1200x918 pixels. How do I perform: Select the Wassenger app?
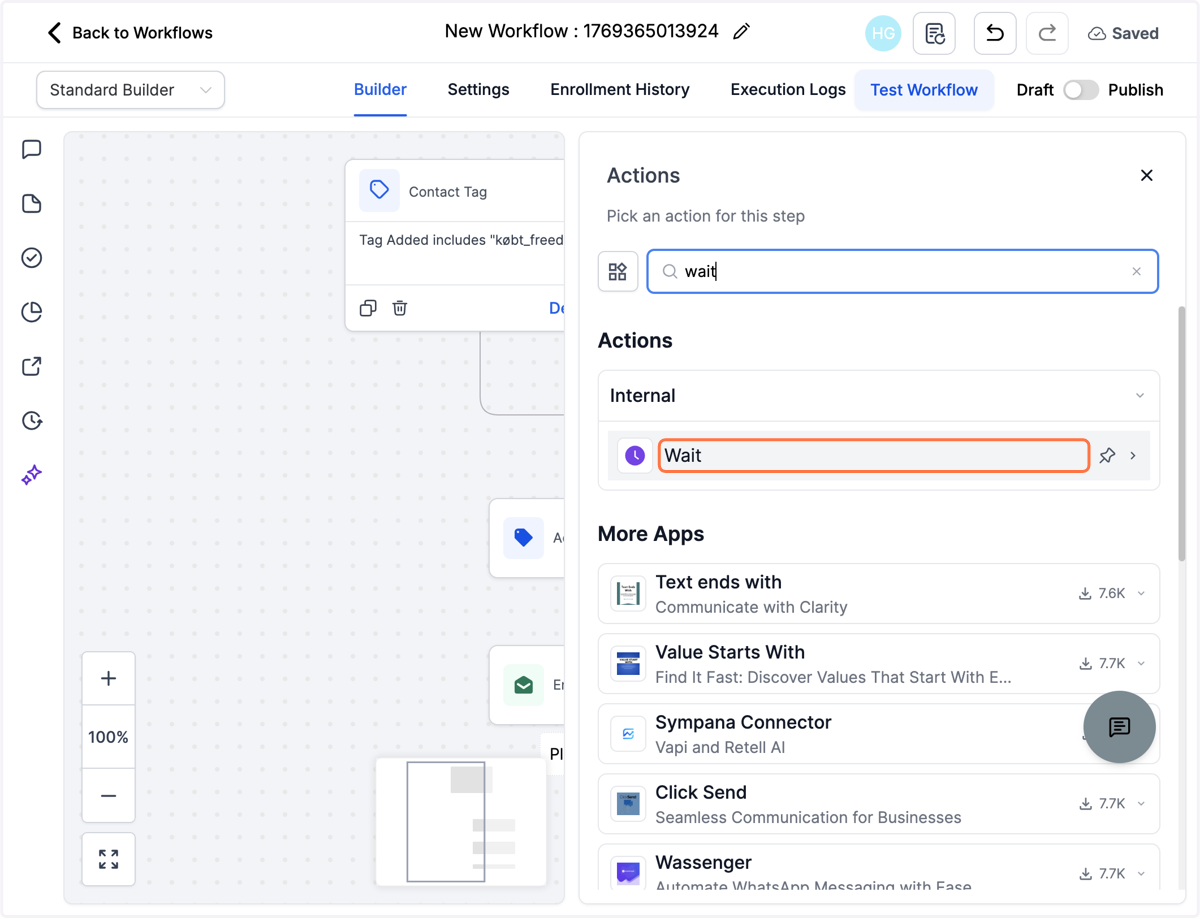coord(879,866)
